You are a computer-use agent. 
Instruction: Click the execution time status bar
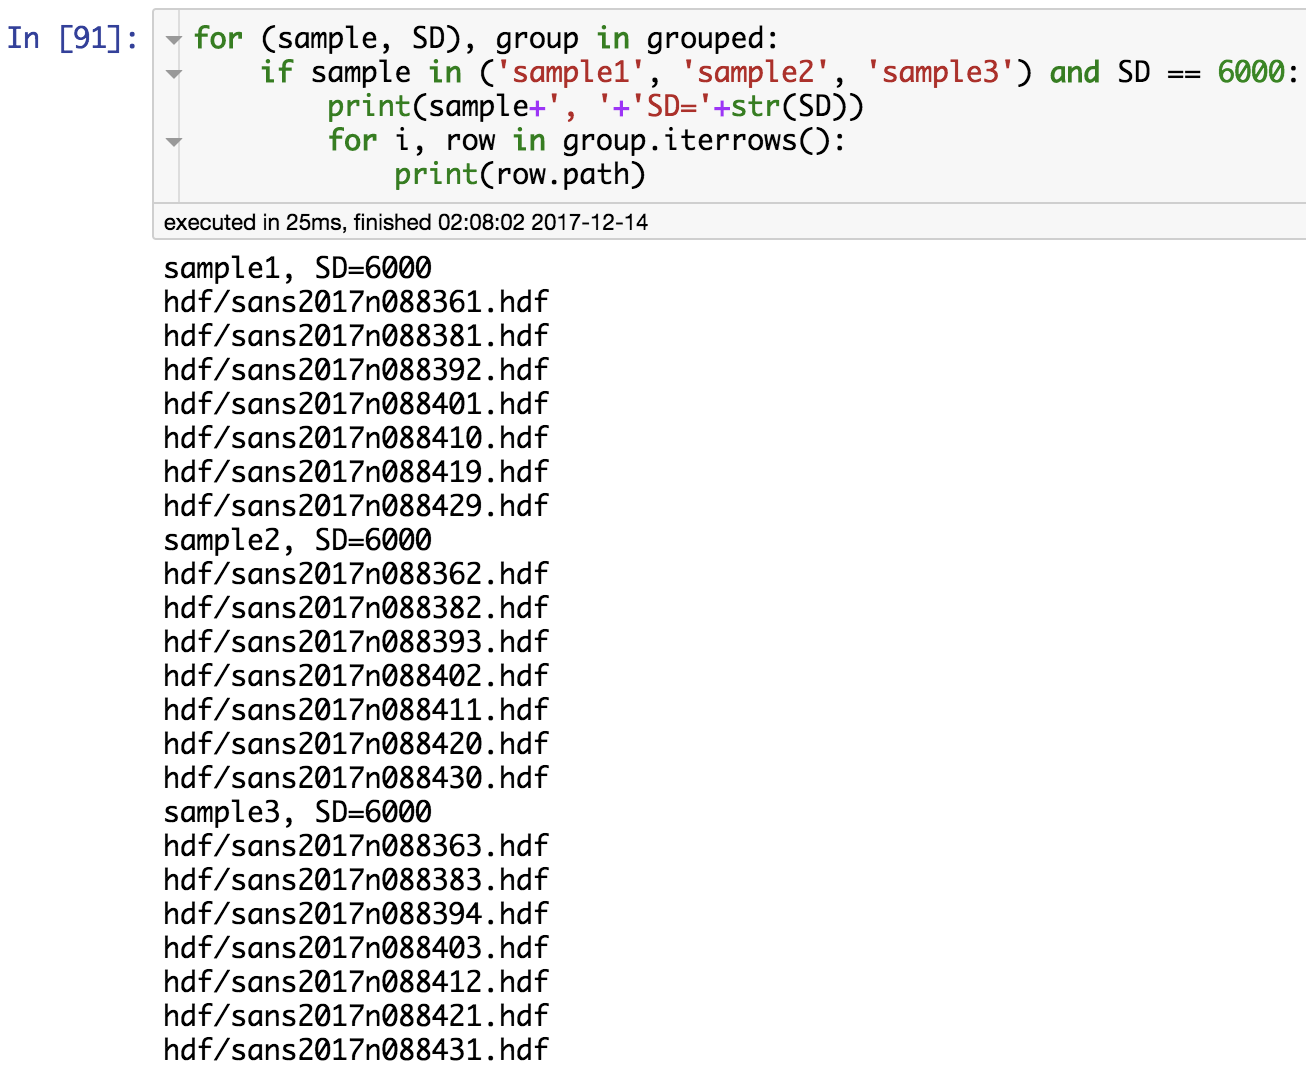[x=400, y=222]
